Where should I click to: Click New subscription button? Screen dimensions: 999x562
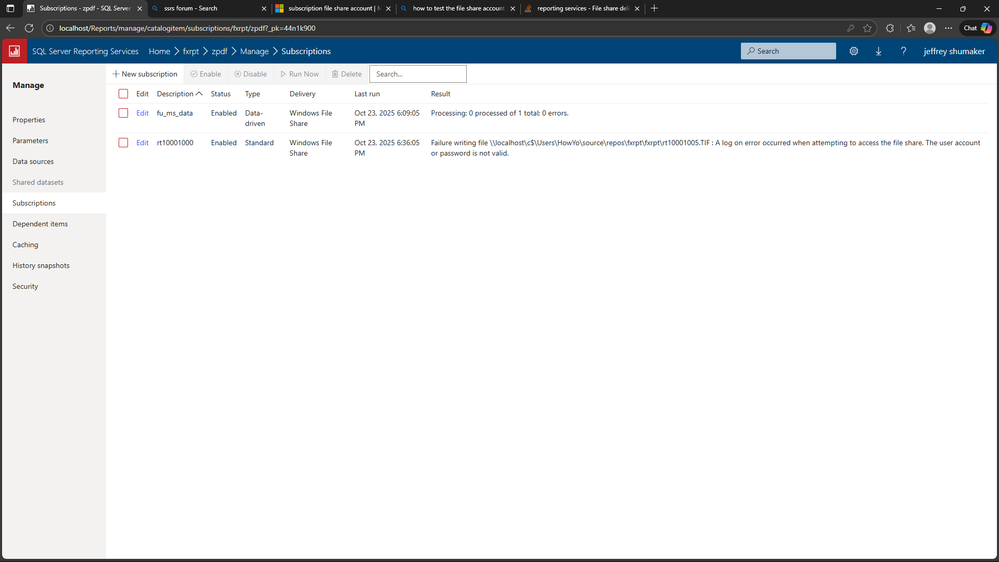pos(145,74)
